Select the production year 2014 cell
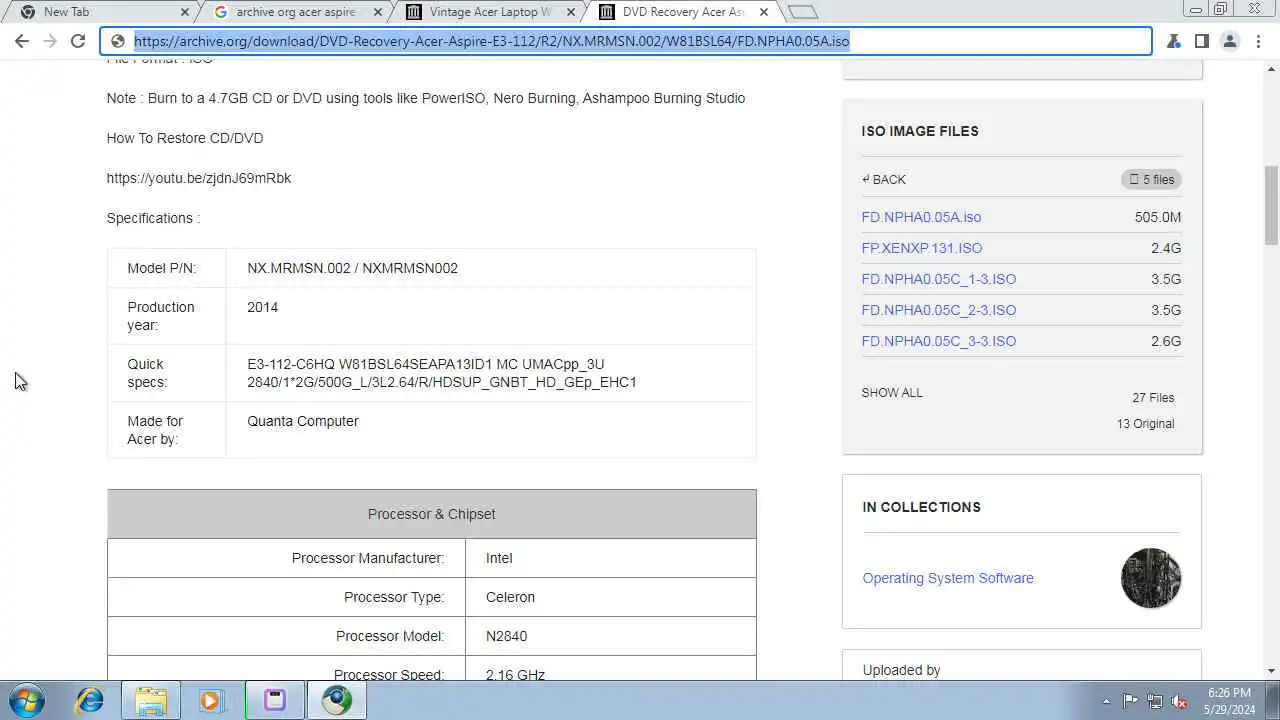 tap(491, 316)
